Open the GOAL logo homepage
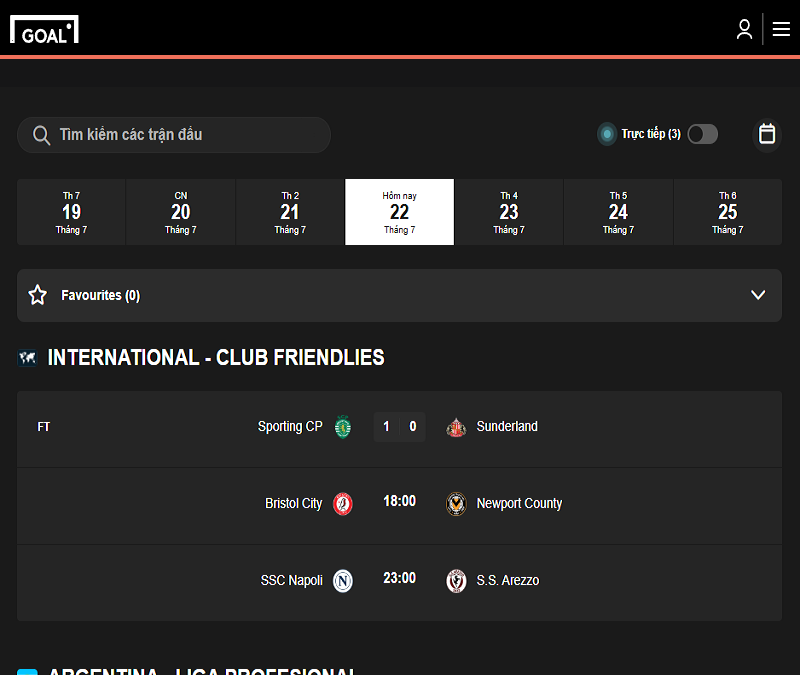This screenshot has width=800, height=675. click(x=44, y=29)
